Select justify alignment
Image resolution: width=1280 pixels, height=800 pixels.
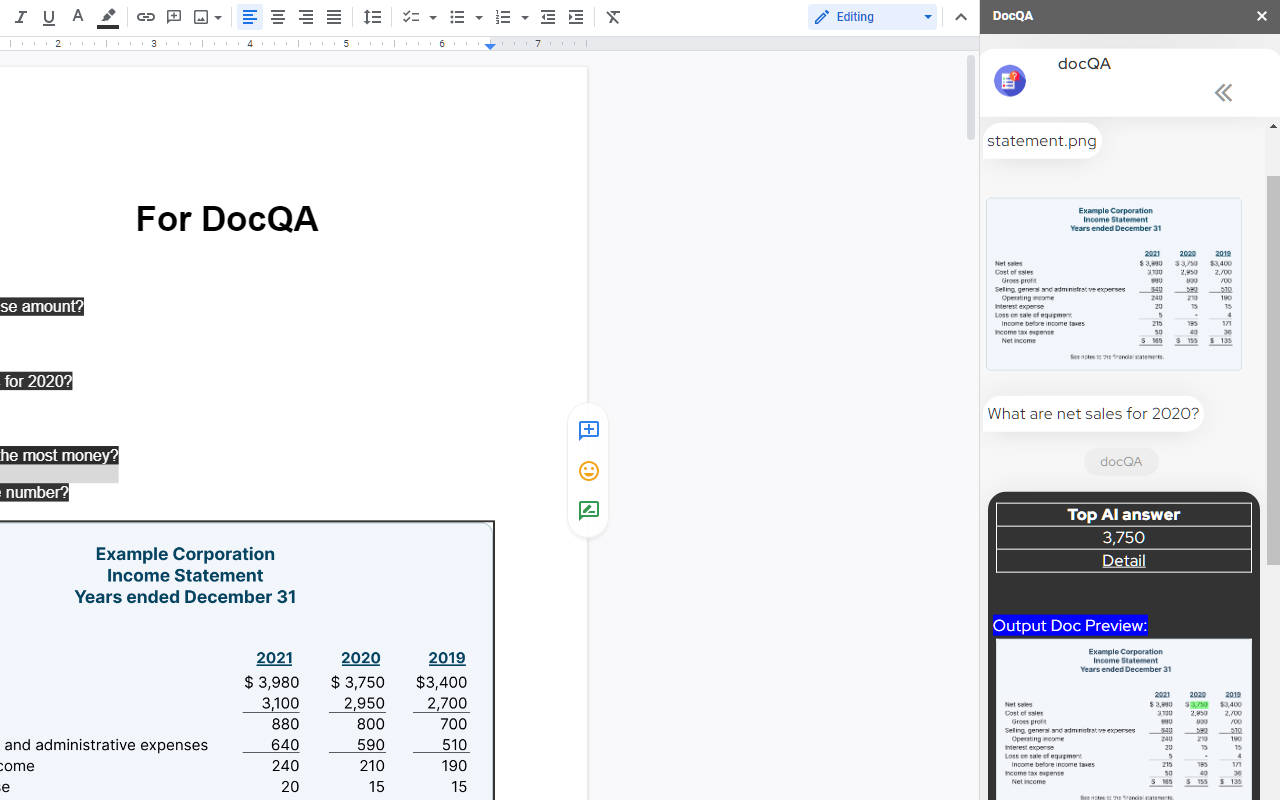(x=334, y=17)
